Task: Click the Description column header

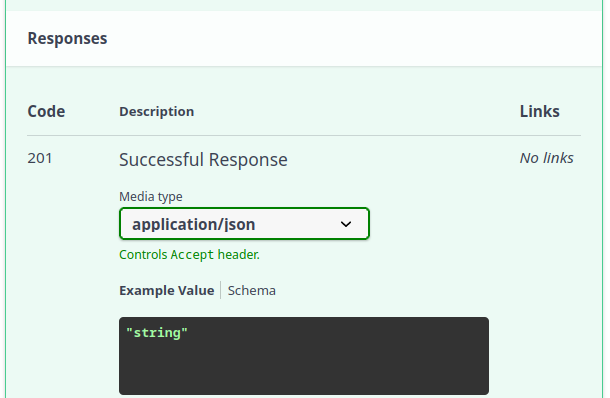Action: coord(156,112)
